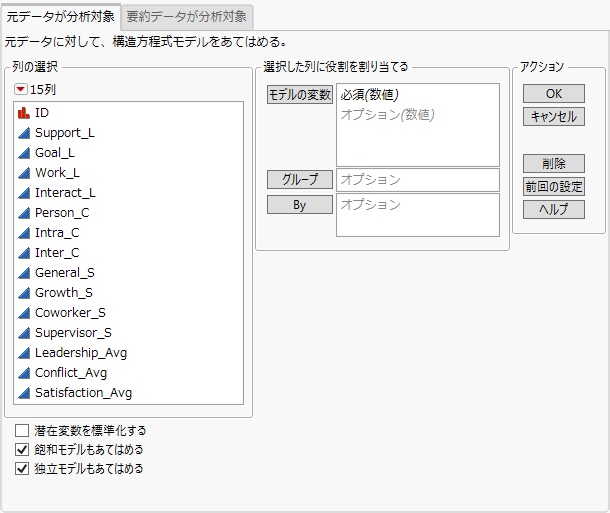Click the By option box

point(418,215)
